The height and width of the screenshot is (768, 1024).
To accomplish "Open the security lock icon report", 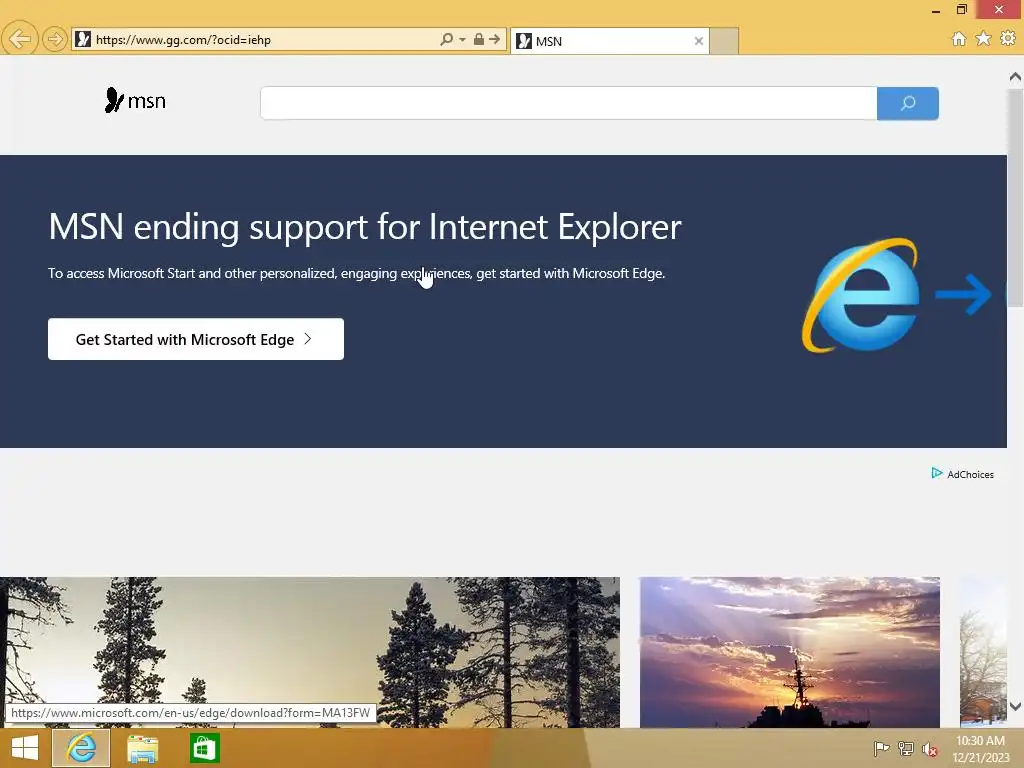I will tap(479, 39).
